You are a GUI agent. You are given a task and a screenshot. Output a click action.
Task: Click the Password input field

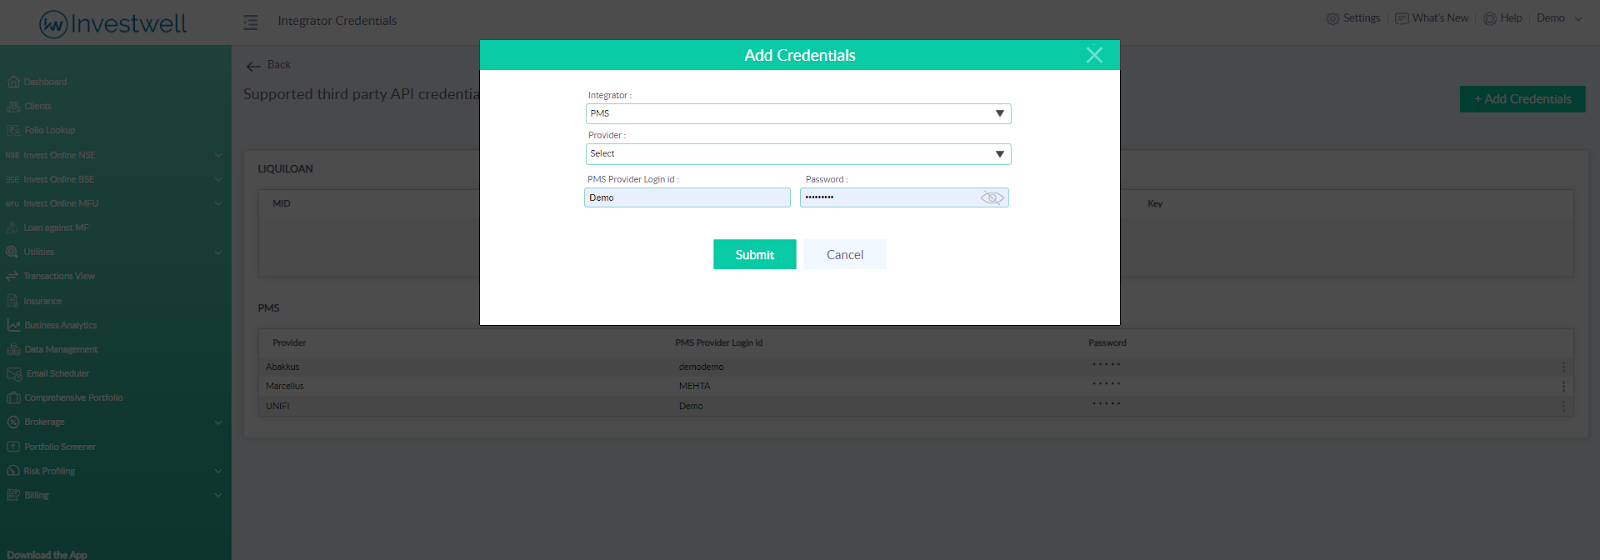904,198
